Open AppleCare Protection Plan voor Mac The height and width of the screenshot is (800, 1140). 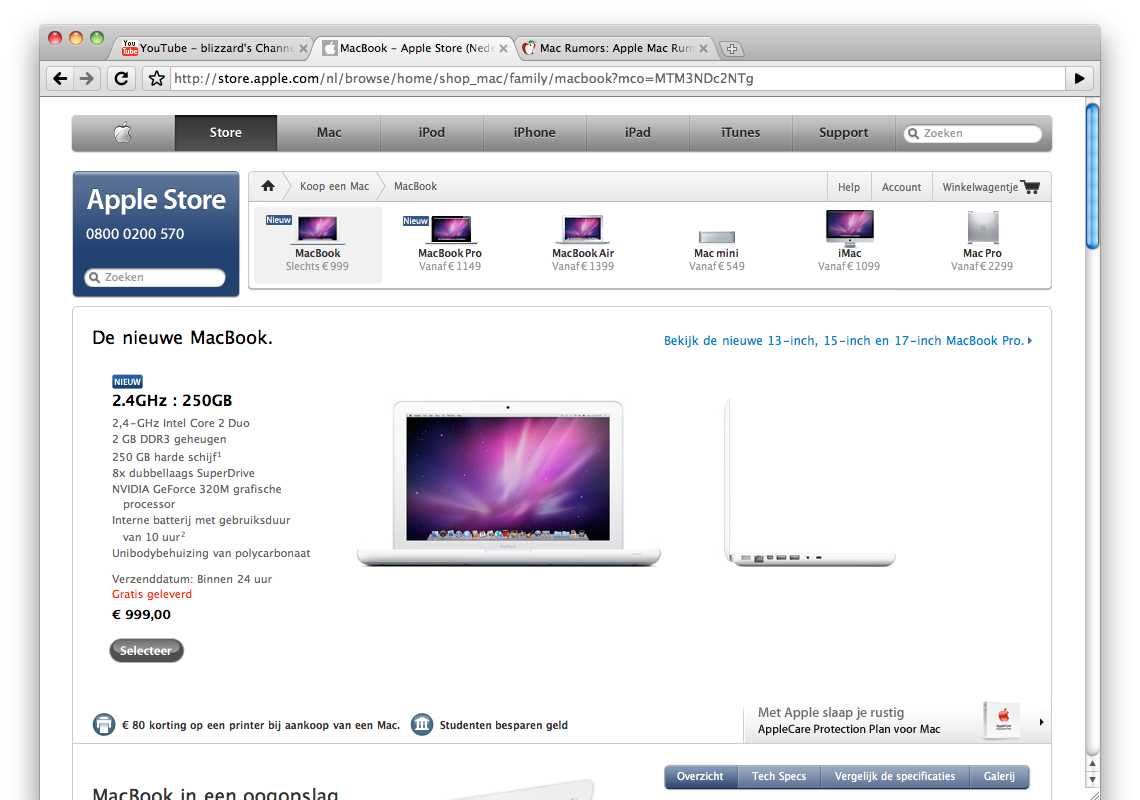(x=849, y=729)
